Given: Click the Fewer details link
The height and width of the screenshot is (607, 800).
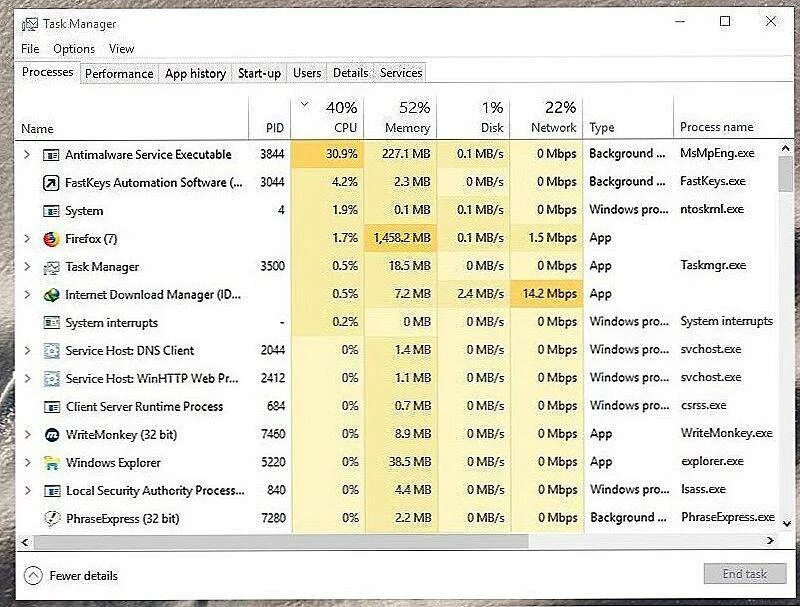Looking at the screenshot, I should coord(84,576).
